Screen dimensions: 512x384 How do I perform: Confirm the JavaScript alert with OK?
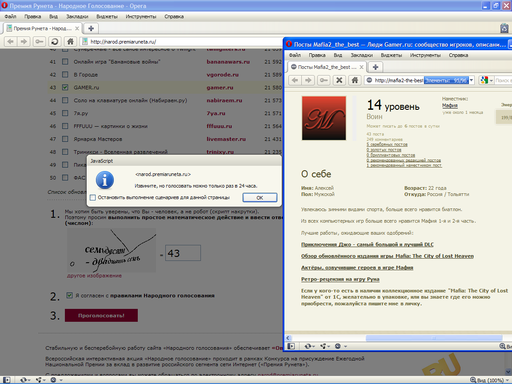[260, 198]
